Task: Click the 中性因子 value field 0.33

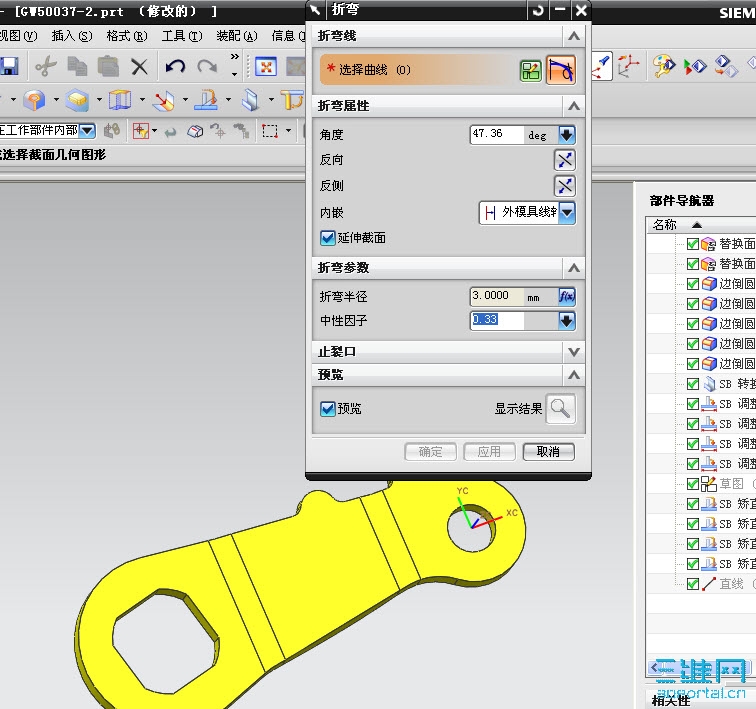Action: click(x=497, y=321)
